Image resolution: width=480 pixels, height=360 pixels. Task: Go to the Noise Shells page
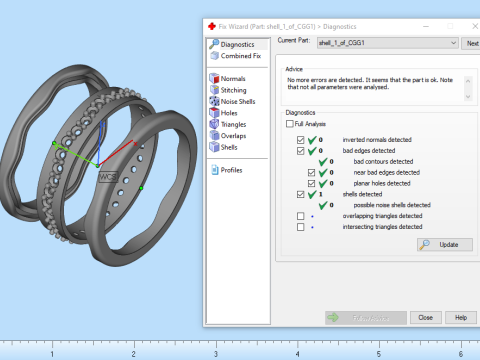(x=238, y=101)
